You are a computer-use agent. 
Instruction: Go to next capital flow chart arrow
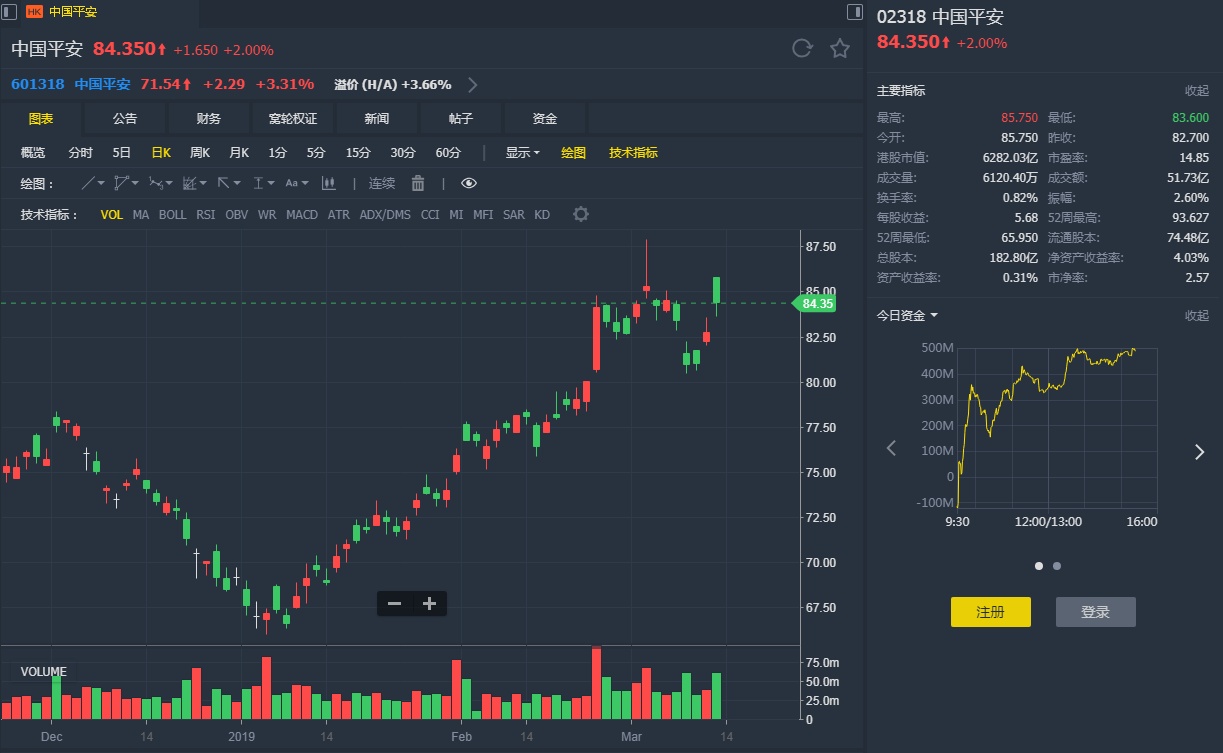click(1199, 451)
